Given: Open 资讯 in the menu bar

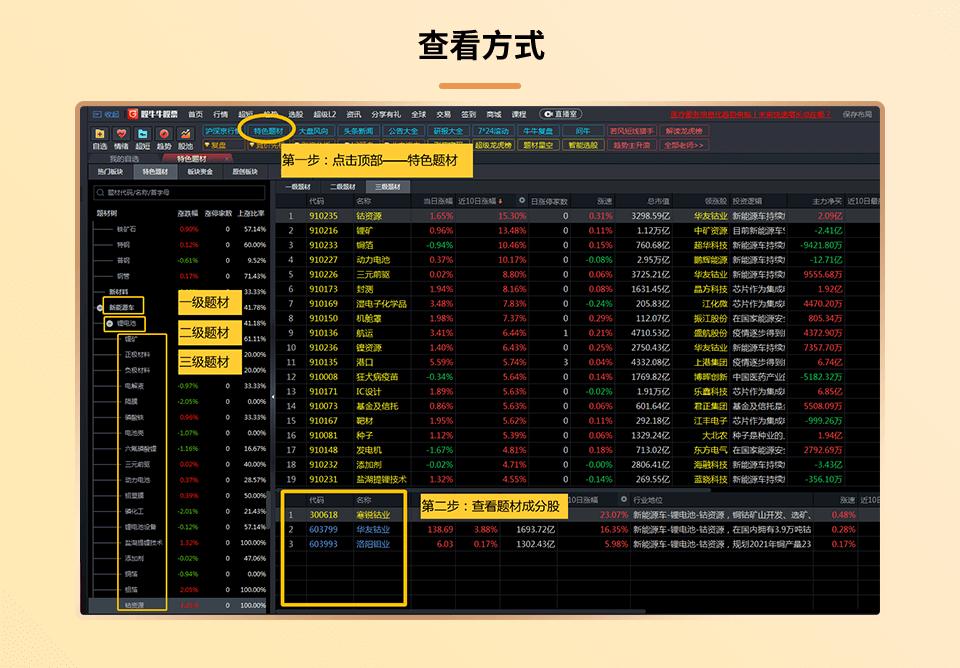Looking at the screenshot, I should tap(354, 114).
